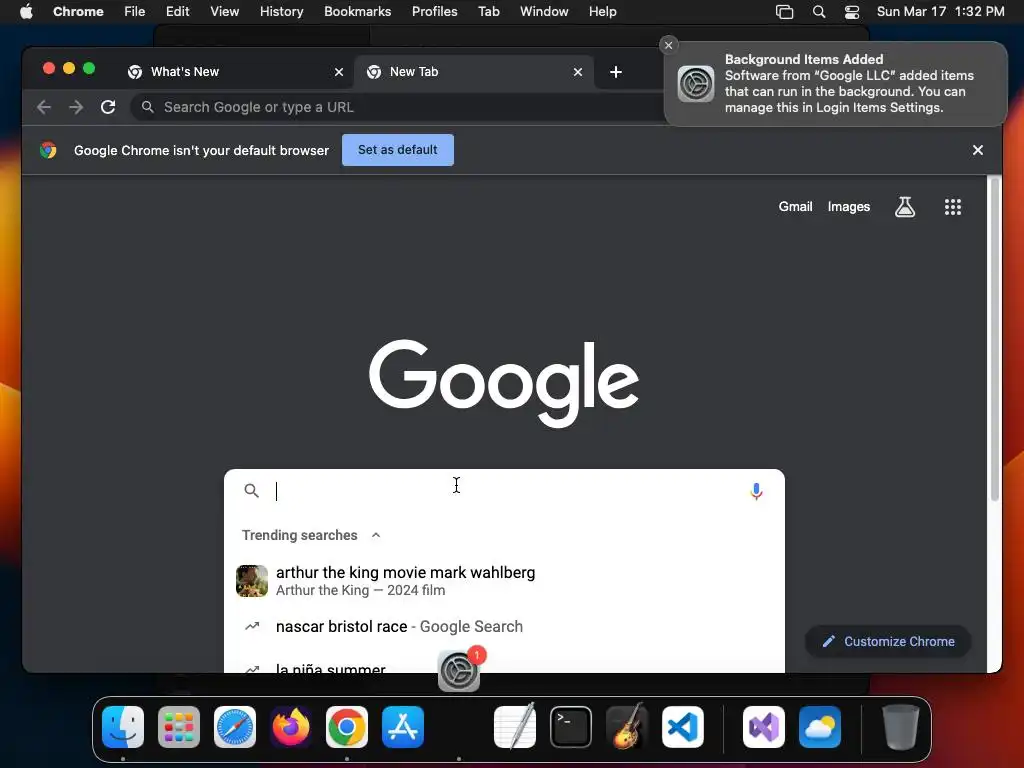
Task: Open the Images link
Action: [848, 206]
